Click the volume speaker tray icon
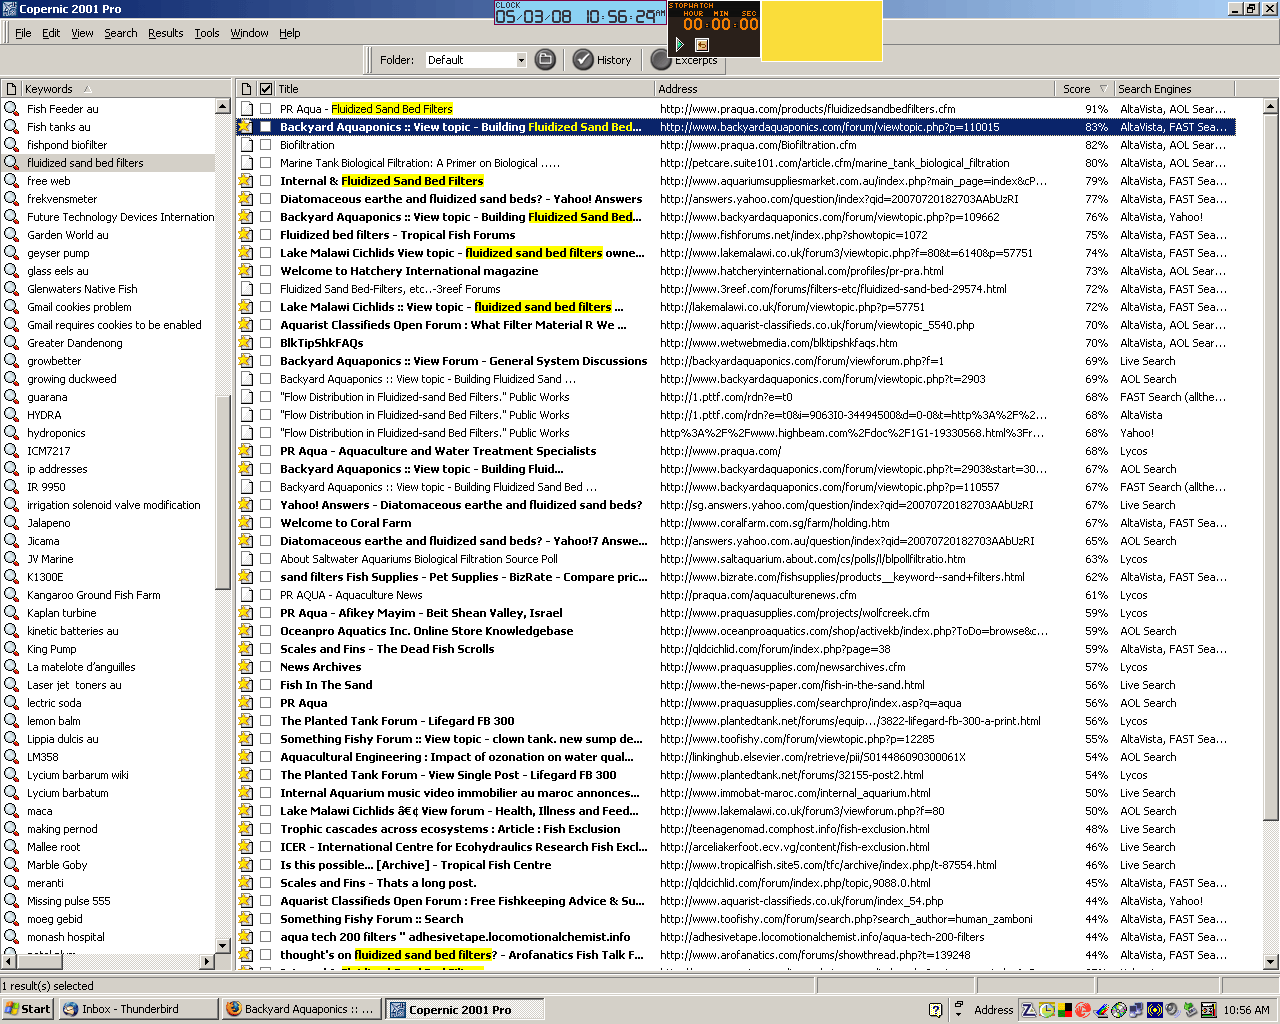This screenshot has height=1024, width=1280. pos(1172,1010)
